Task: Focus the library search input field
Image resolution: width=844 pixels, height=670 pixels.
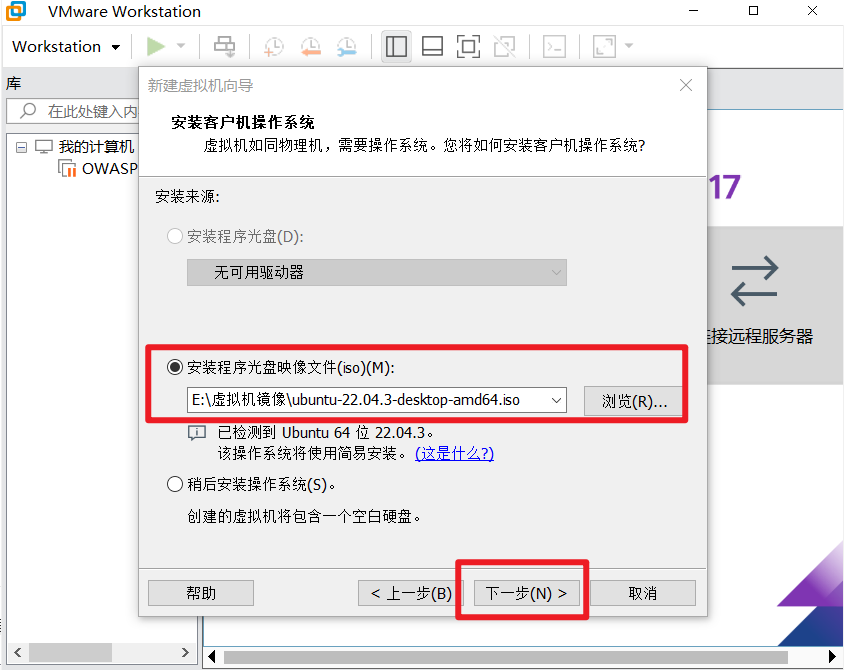Action: click(x=73, y=111)
